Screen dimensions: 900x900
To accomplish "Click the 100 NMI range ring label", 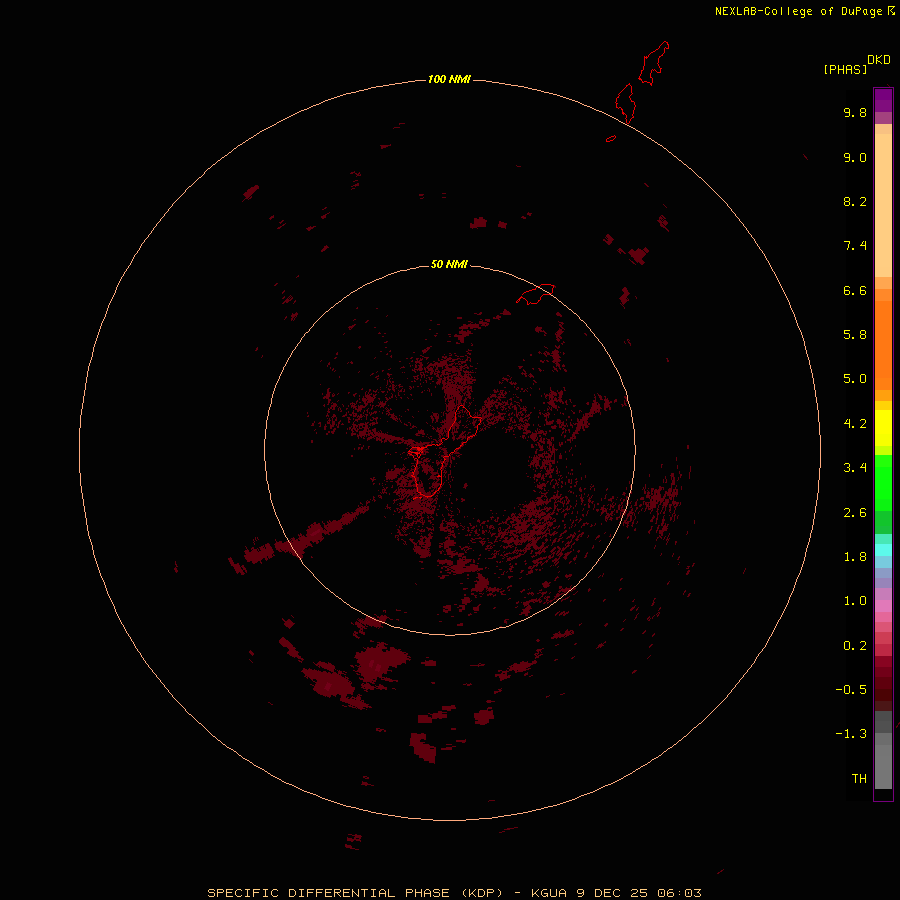I will point(449,79).
